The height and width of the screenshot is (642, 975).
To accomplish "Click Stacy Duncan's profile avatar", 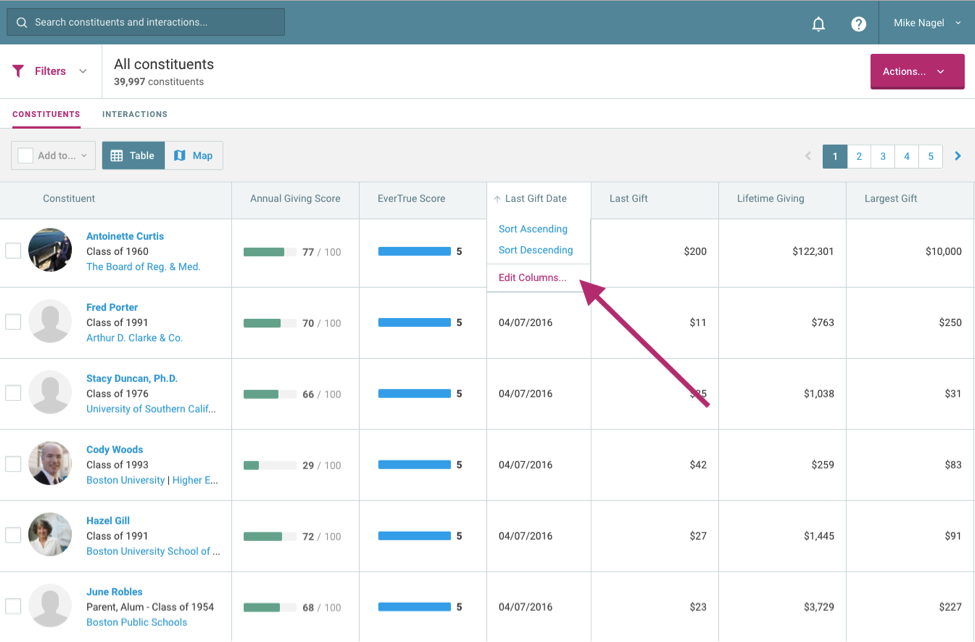I will pyautogui.click(x=50, y=393).
